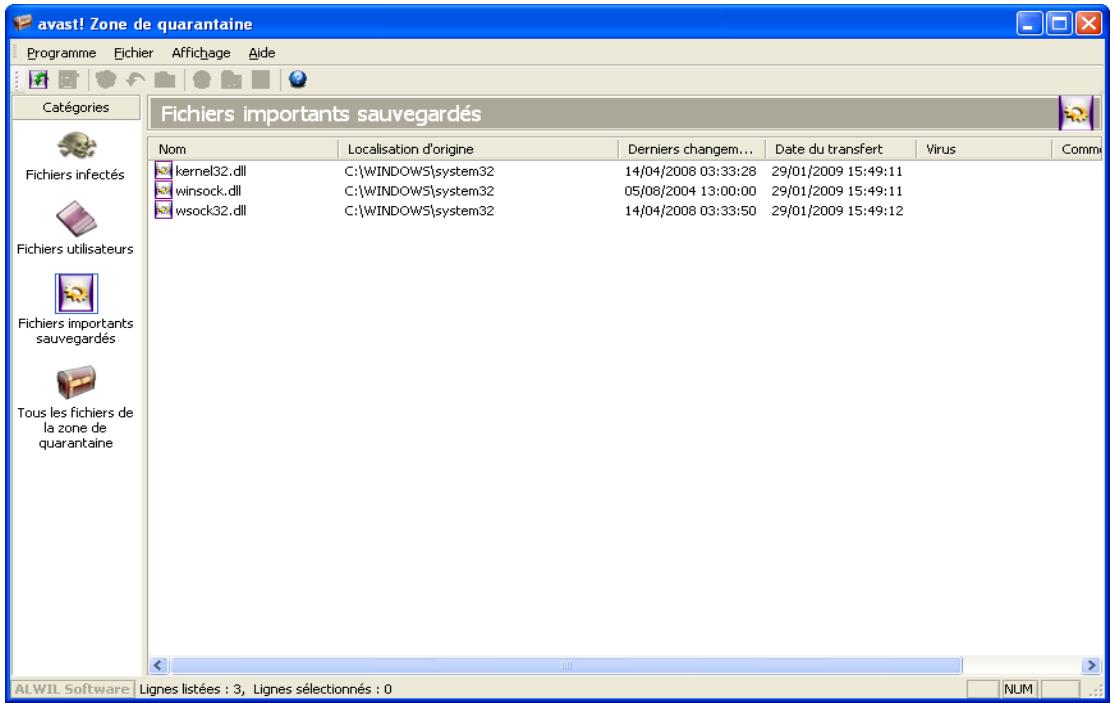This screenshot has height=703, width=1115.
Task: Click the horizontal scrollbar left arrow
Action: coord(159,665)
